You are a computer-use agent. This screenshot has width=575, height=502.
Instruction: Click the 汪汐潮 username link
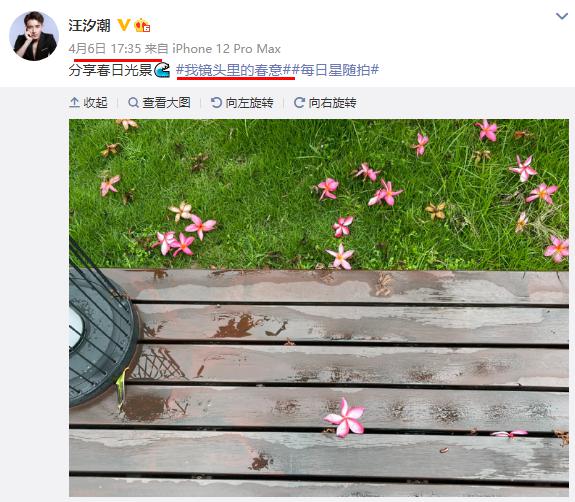89,25
